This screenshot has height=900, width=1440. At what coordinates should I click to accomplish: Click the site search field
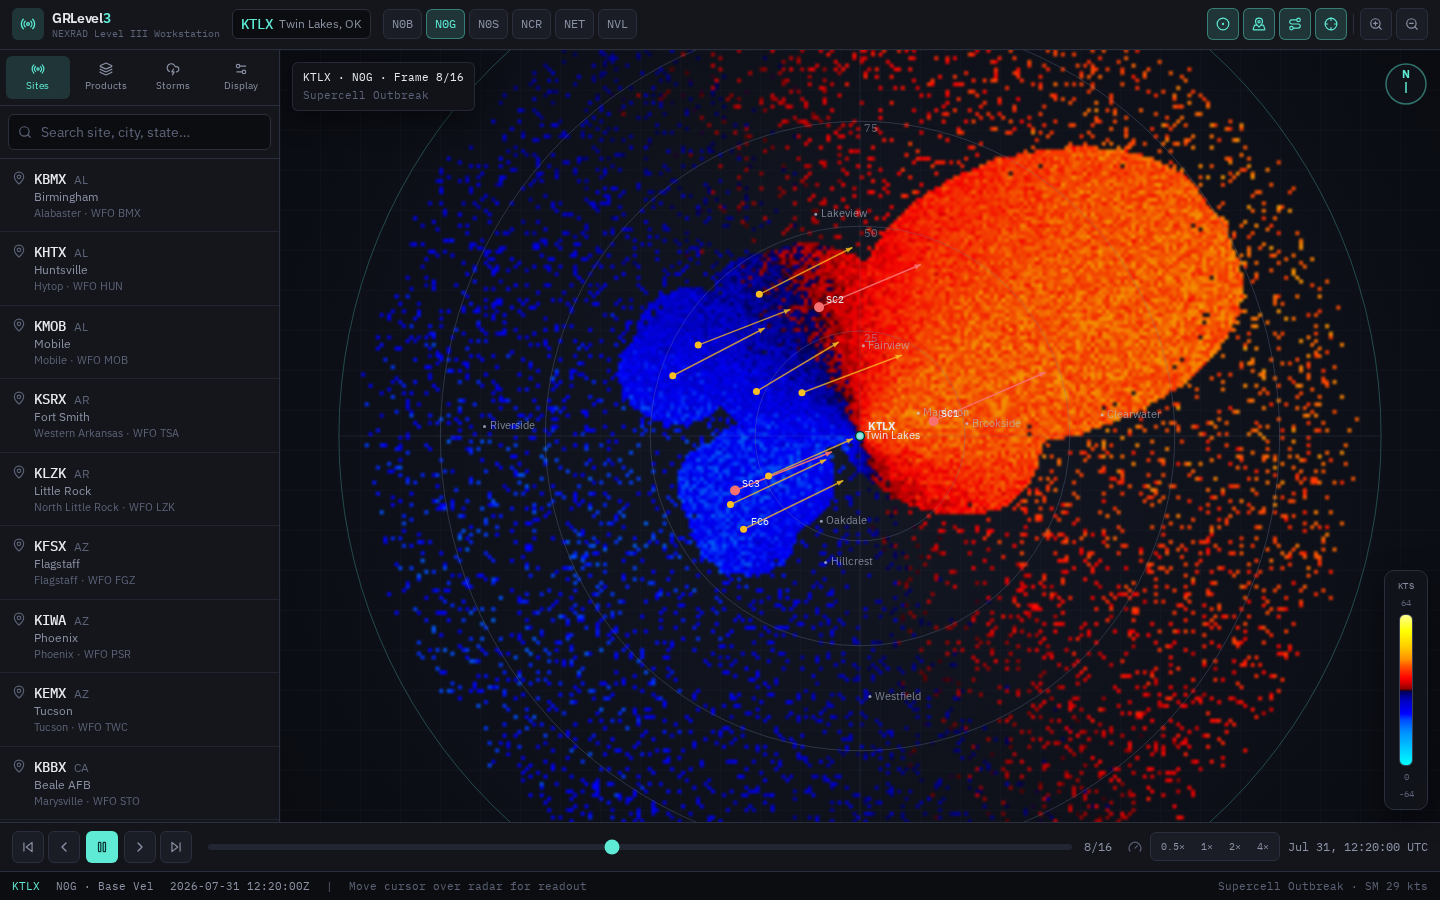pos(140,132)
